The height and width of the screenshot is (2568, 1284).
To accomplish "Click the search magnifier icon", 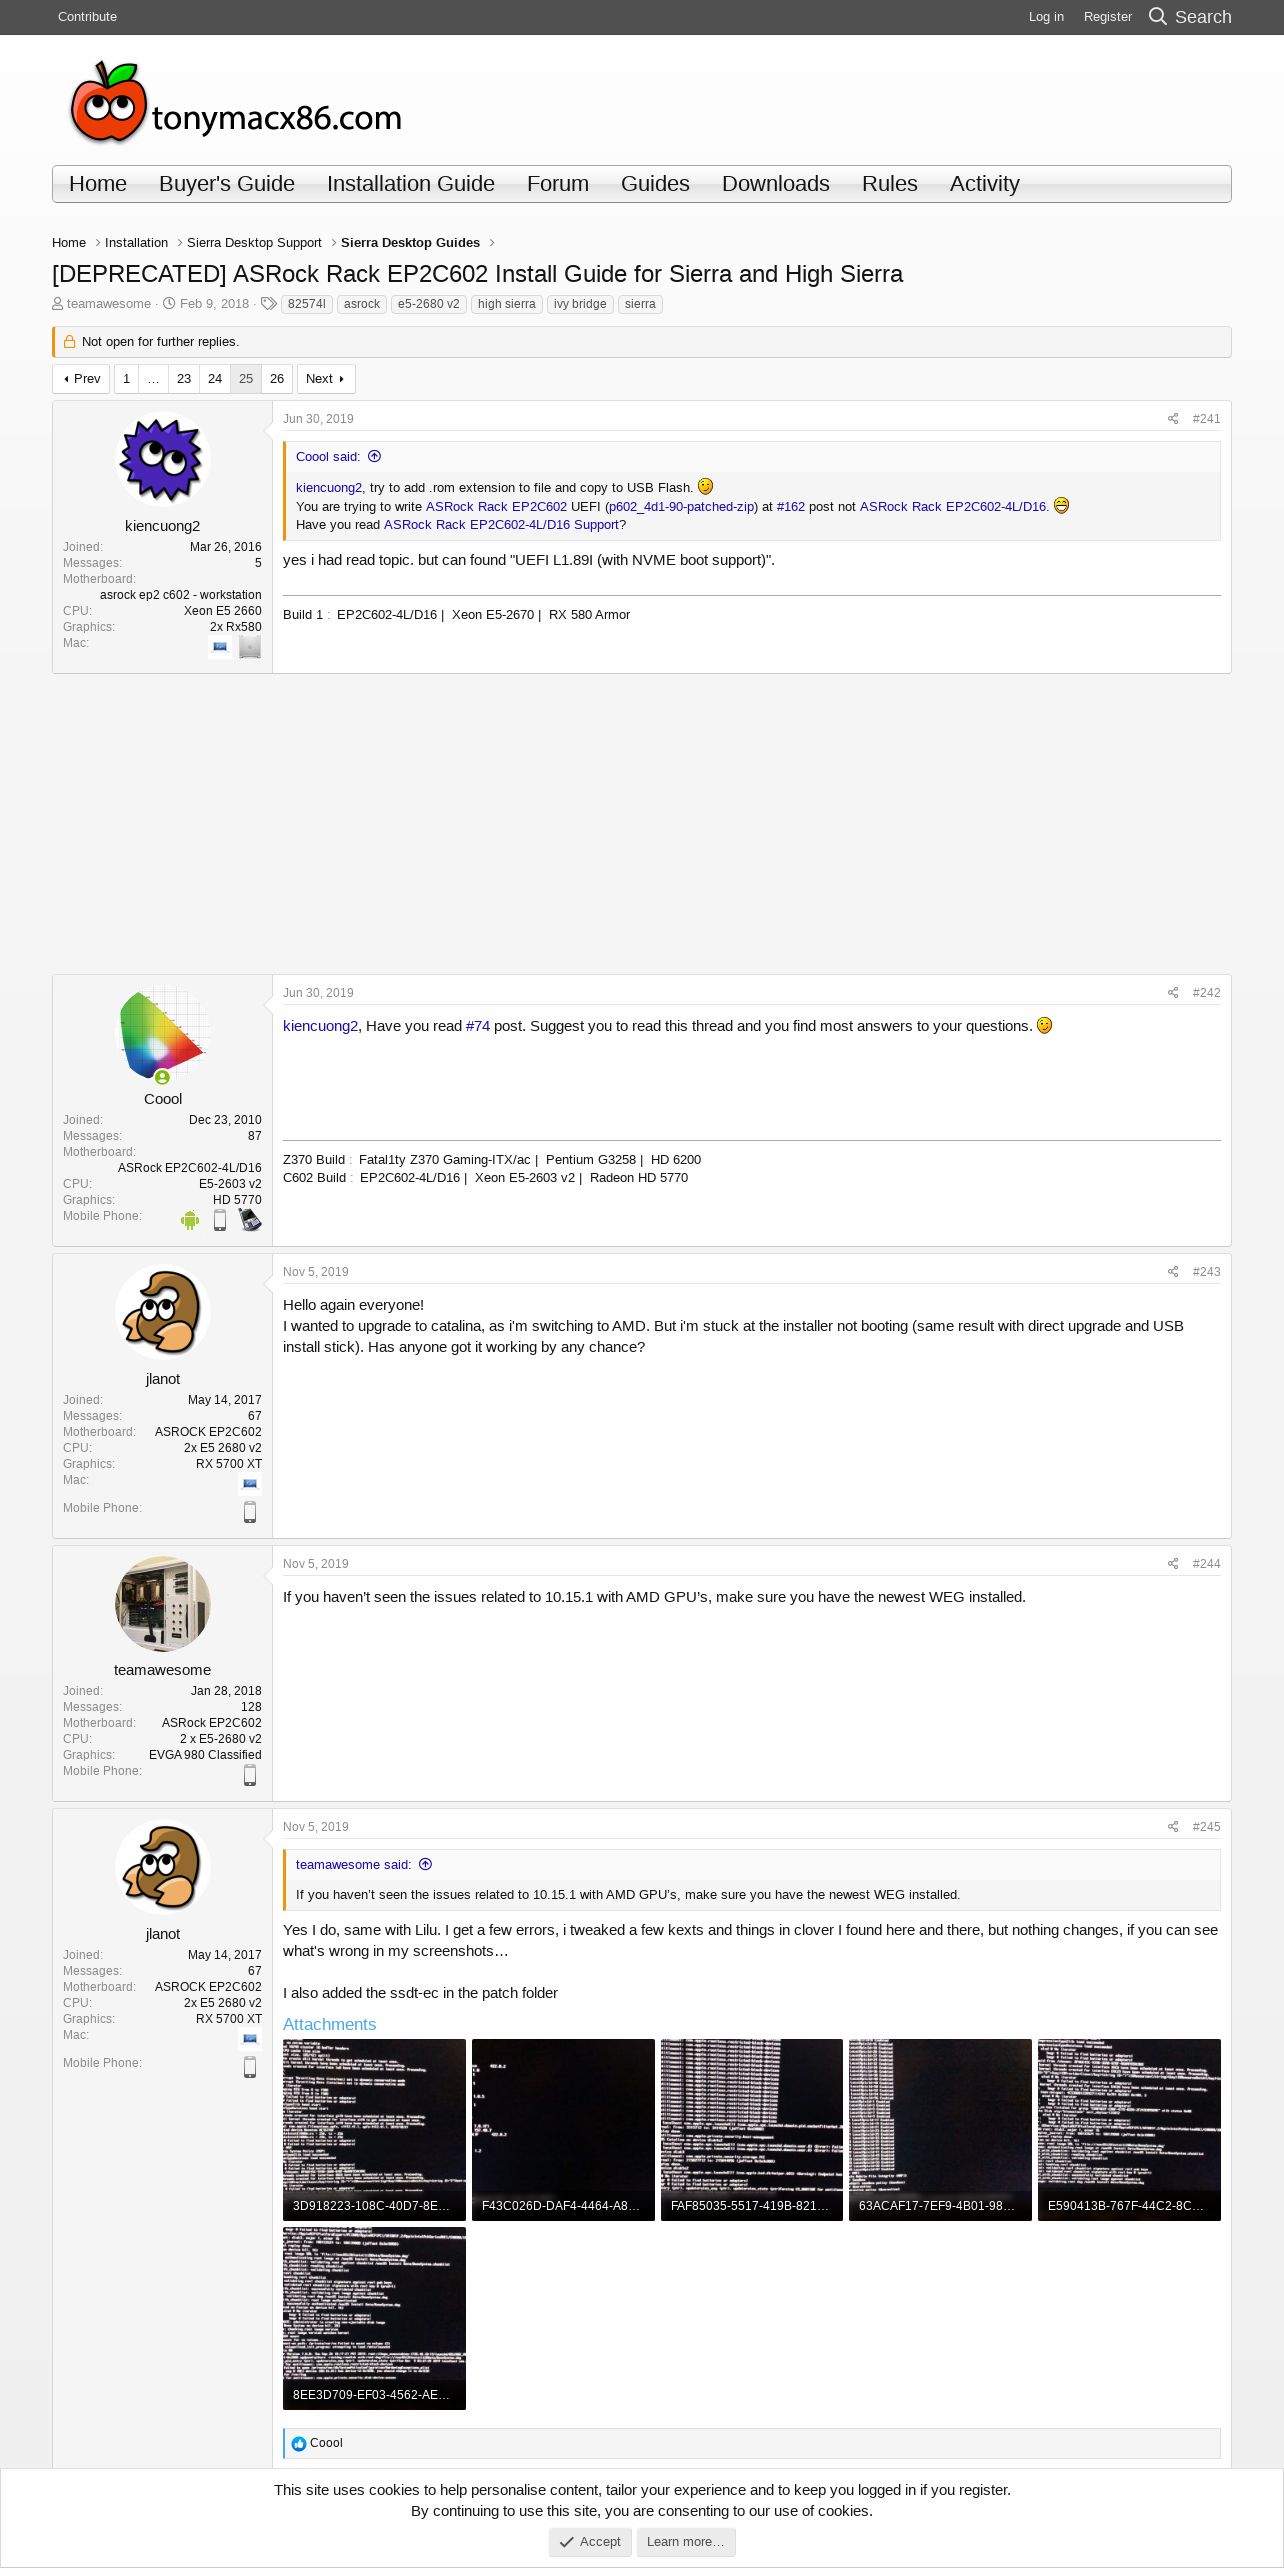I will pyautogui.click(x=1158, y=16).
